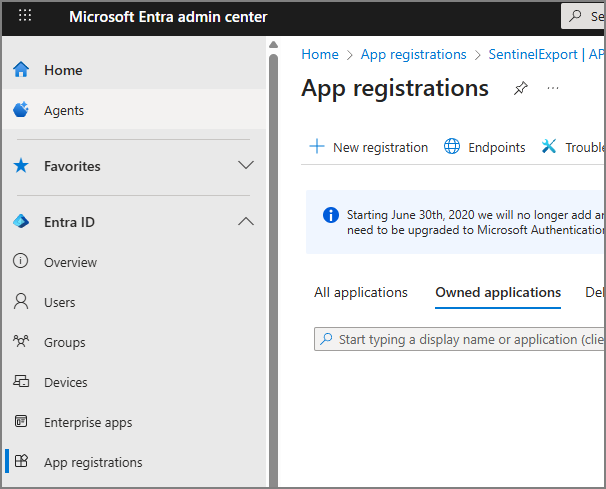
Task: Select the Troubleshoot wrench icon
Action: [548, 147]
